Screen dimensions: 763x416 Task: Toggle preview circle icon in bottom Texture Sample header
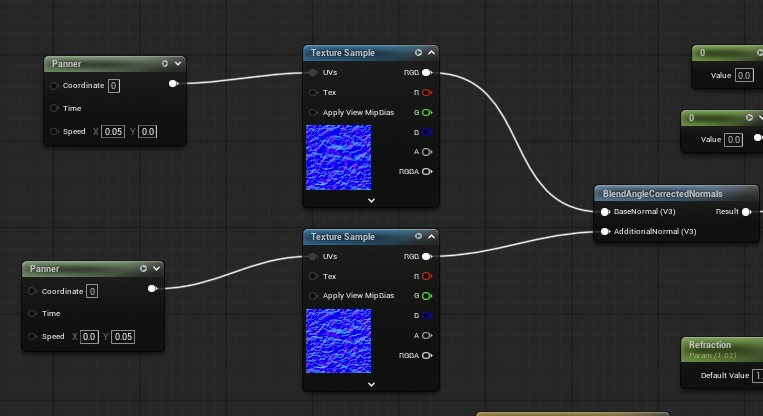click(x=418, y=237)
